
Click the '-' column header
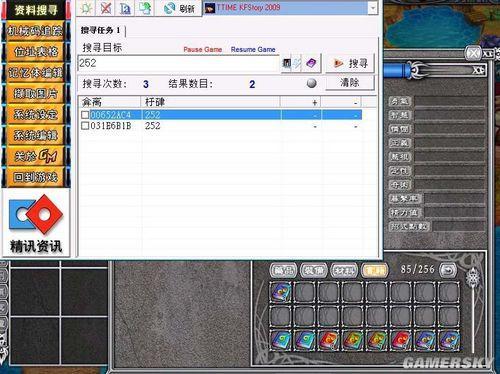[x=341, y=102]
